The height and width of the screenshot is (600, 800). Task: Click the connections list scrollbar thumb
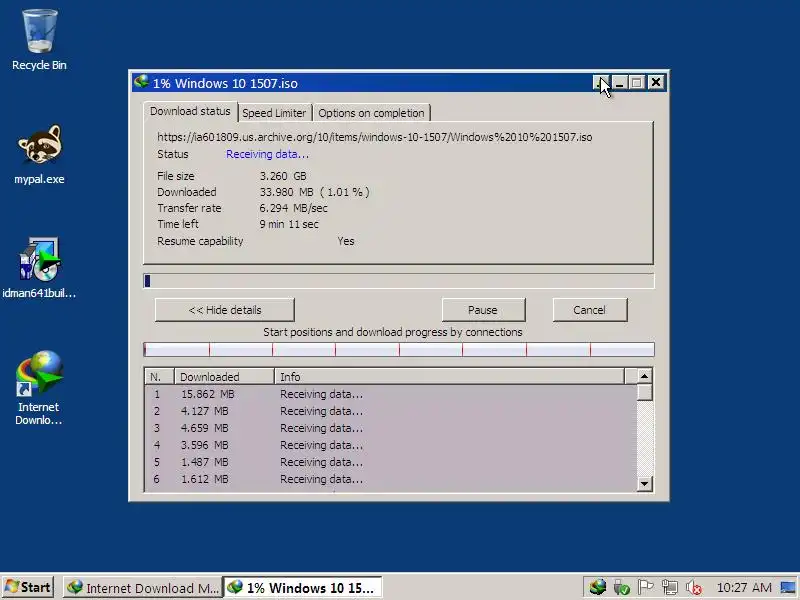(x=644, y=392)
